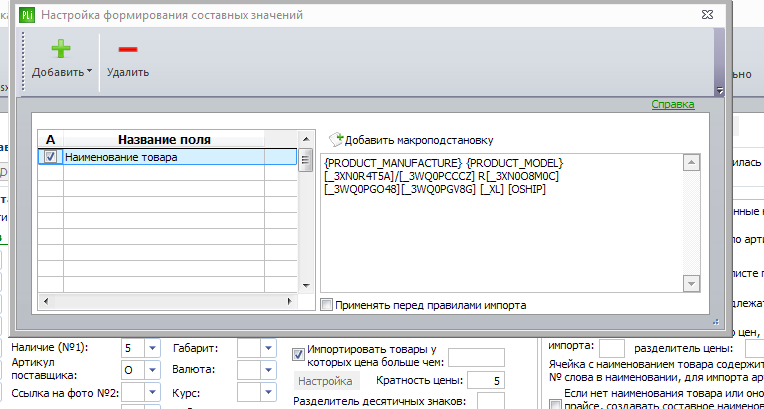
Task: Click the Добавить макроподстановку tag icon
Action: point(337,140)
